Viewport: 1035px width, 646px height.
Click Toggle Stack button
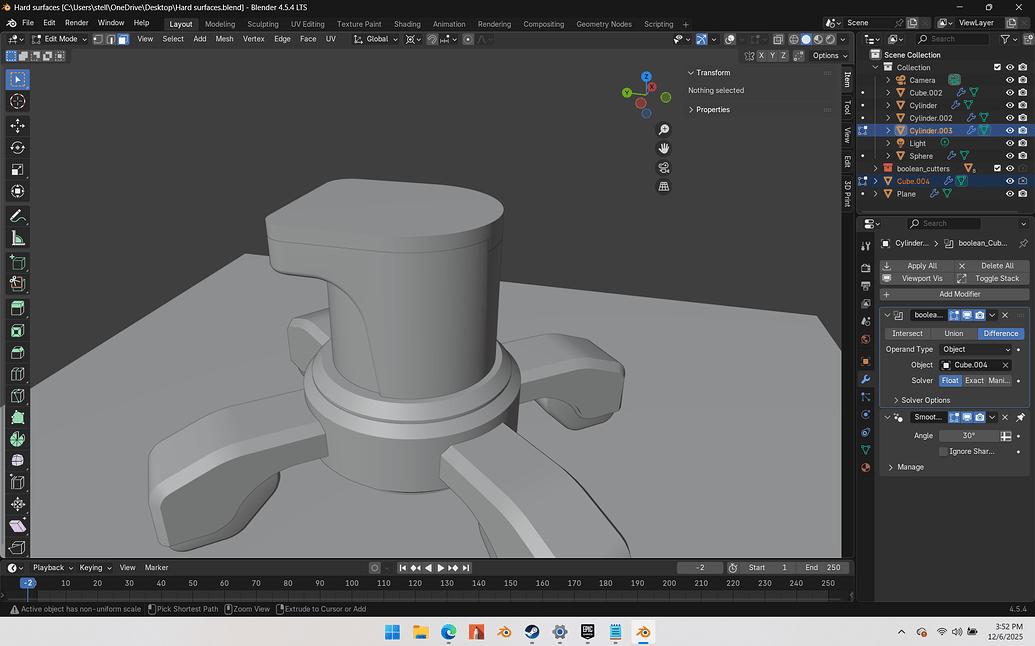tap(991, 278)
